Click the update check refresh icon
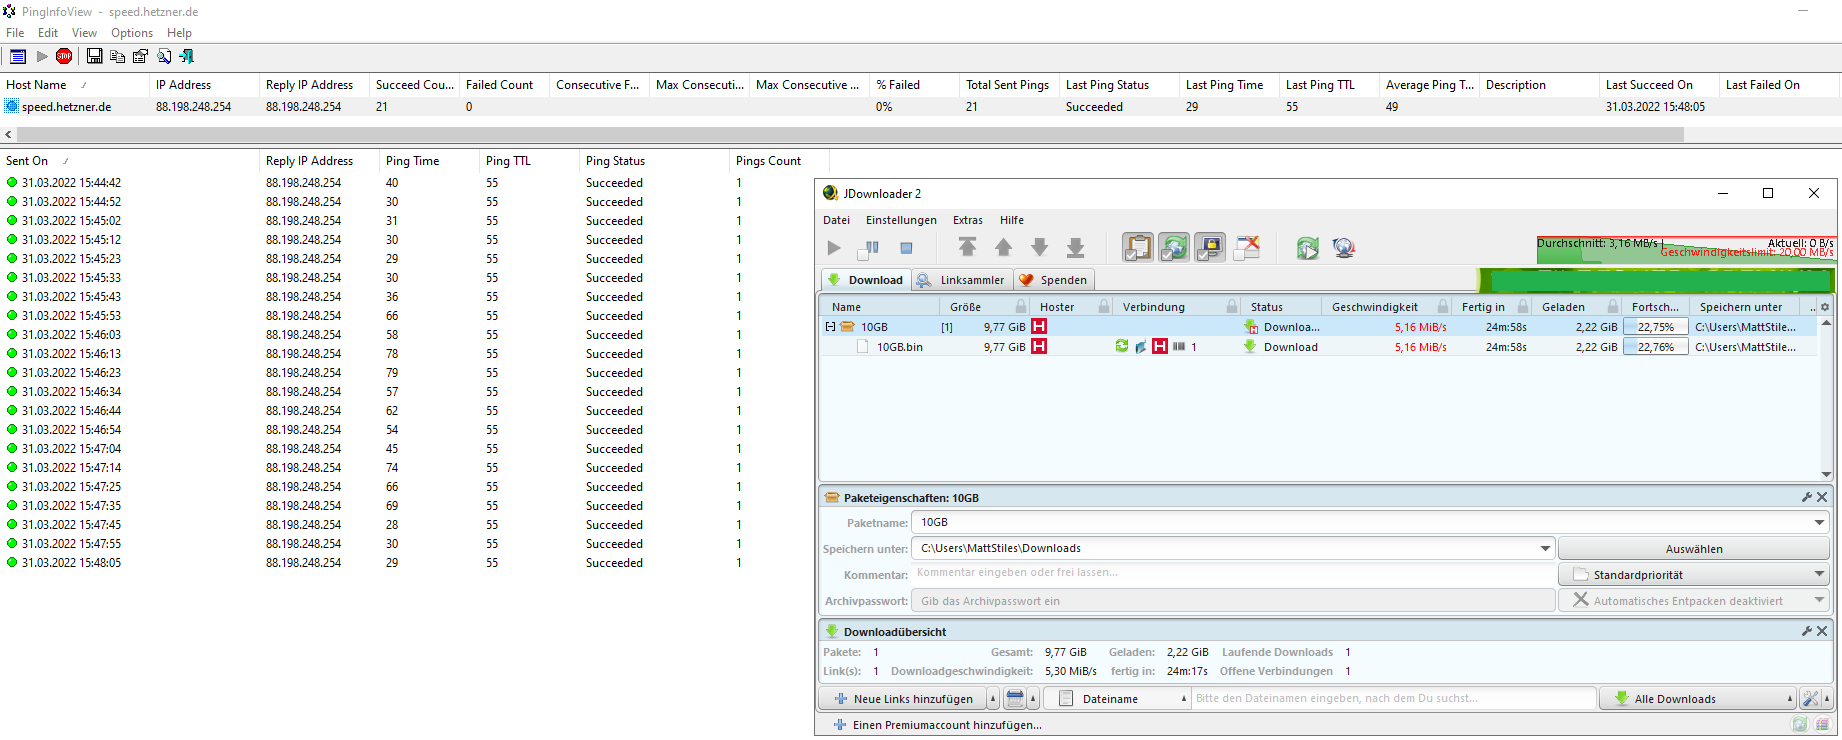This screenshot has height=740, width=1842. tap(1307, 248)
